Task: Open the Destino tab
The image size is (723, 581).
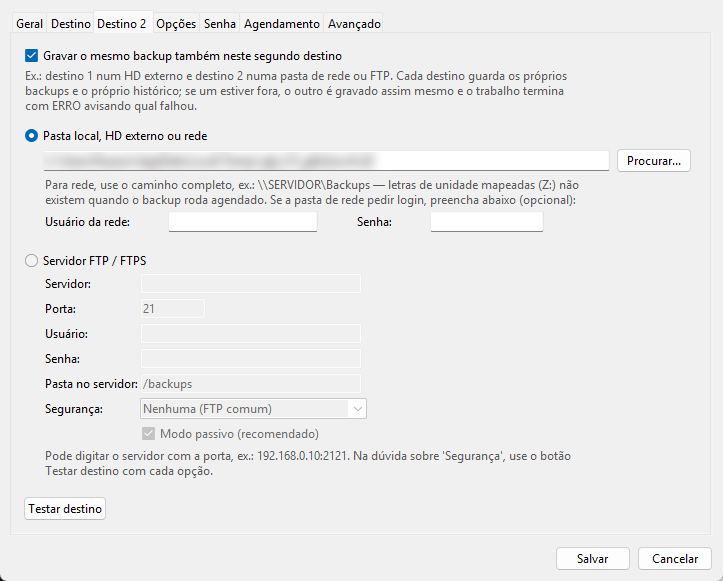Action: click(x=71, y=24)
